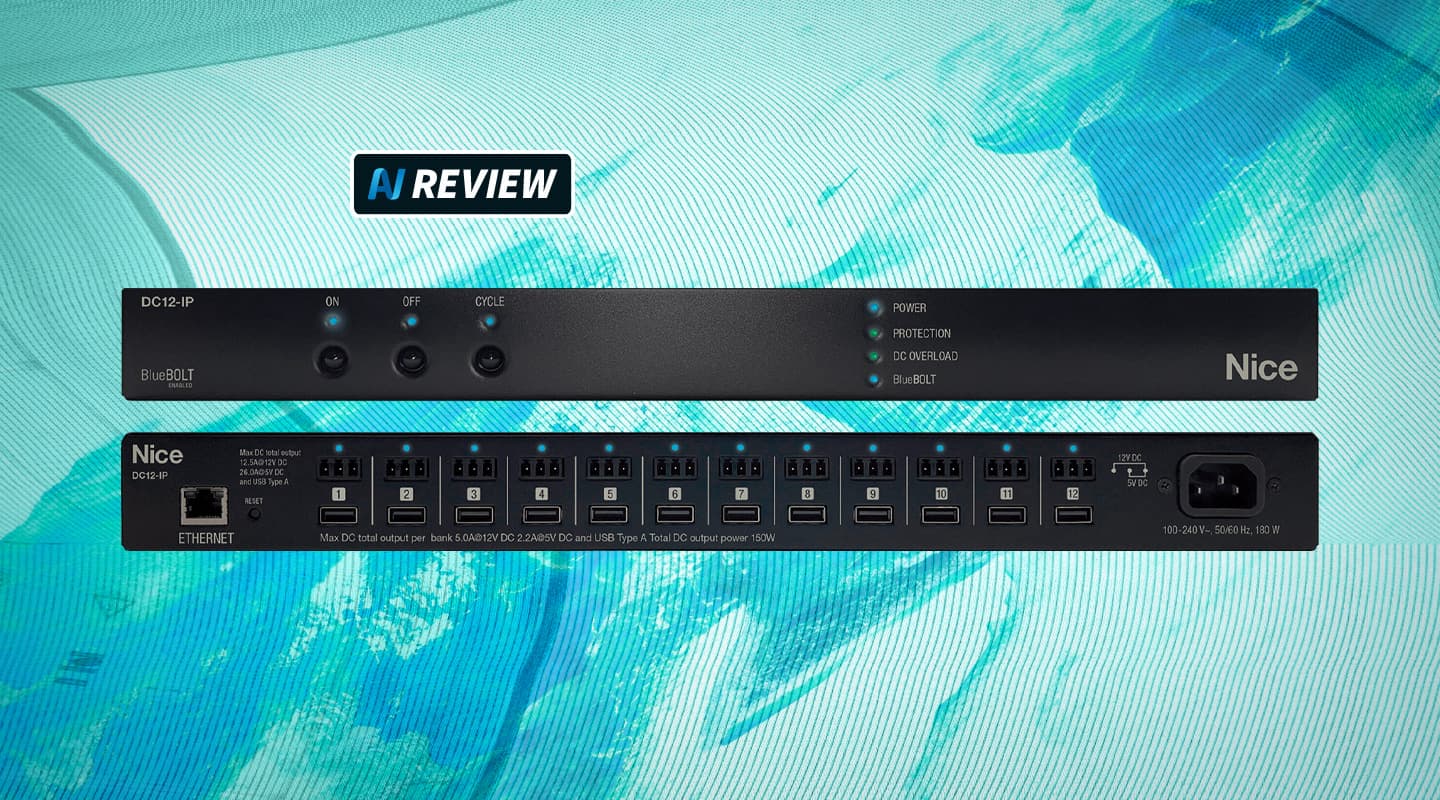Click the '12.5A@12V DC' specification text
Viewport: 1440px width, 800px height.
265,462
